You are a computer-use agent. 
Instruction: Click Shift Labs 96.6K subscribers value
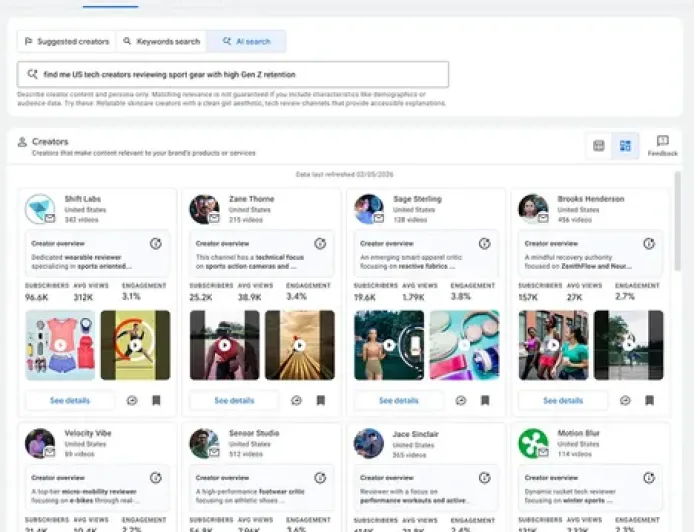click(36, 297)
